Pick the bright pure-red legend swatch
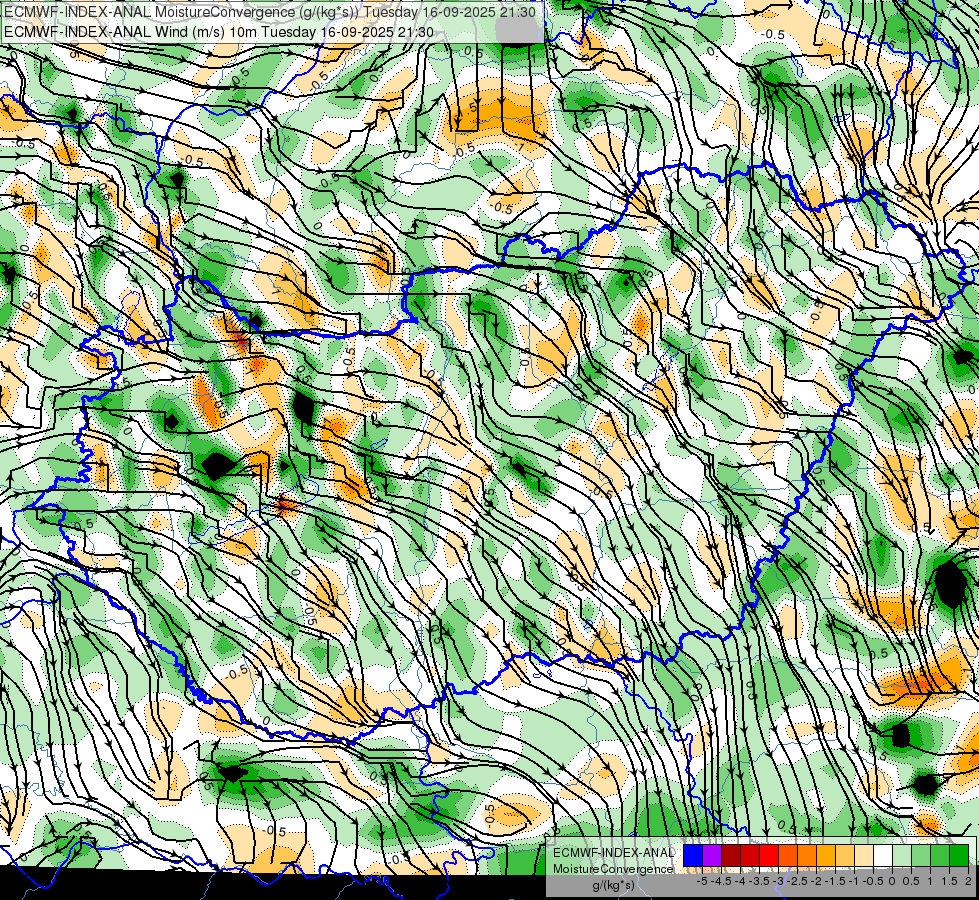979x900 pixels. [x=769, y=856]
